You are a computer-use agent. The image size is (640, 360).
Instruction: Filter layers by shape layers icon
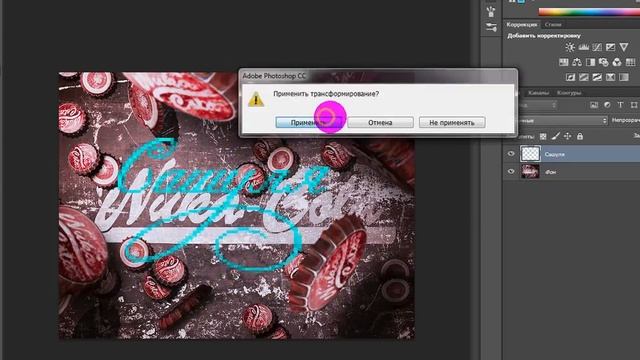634,105
